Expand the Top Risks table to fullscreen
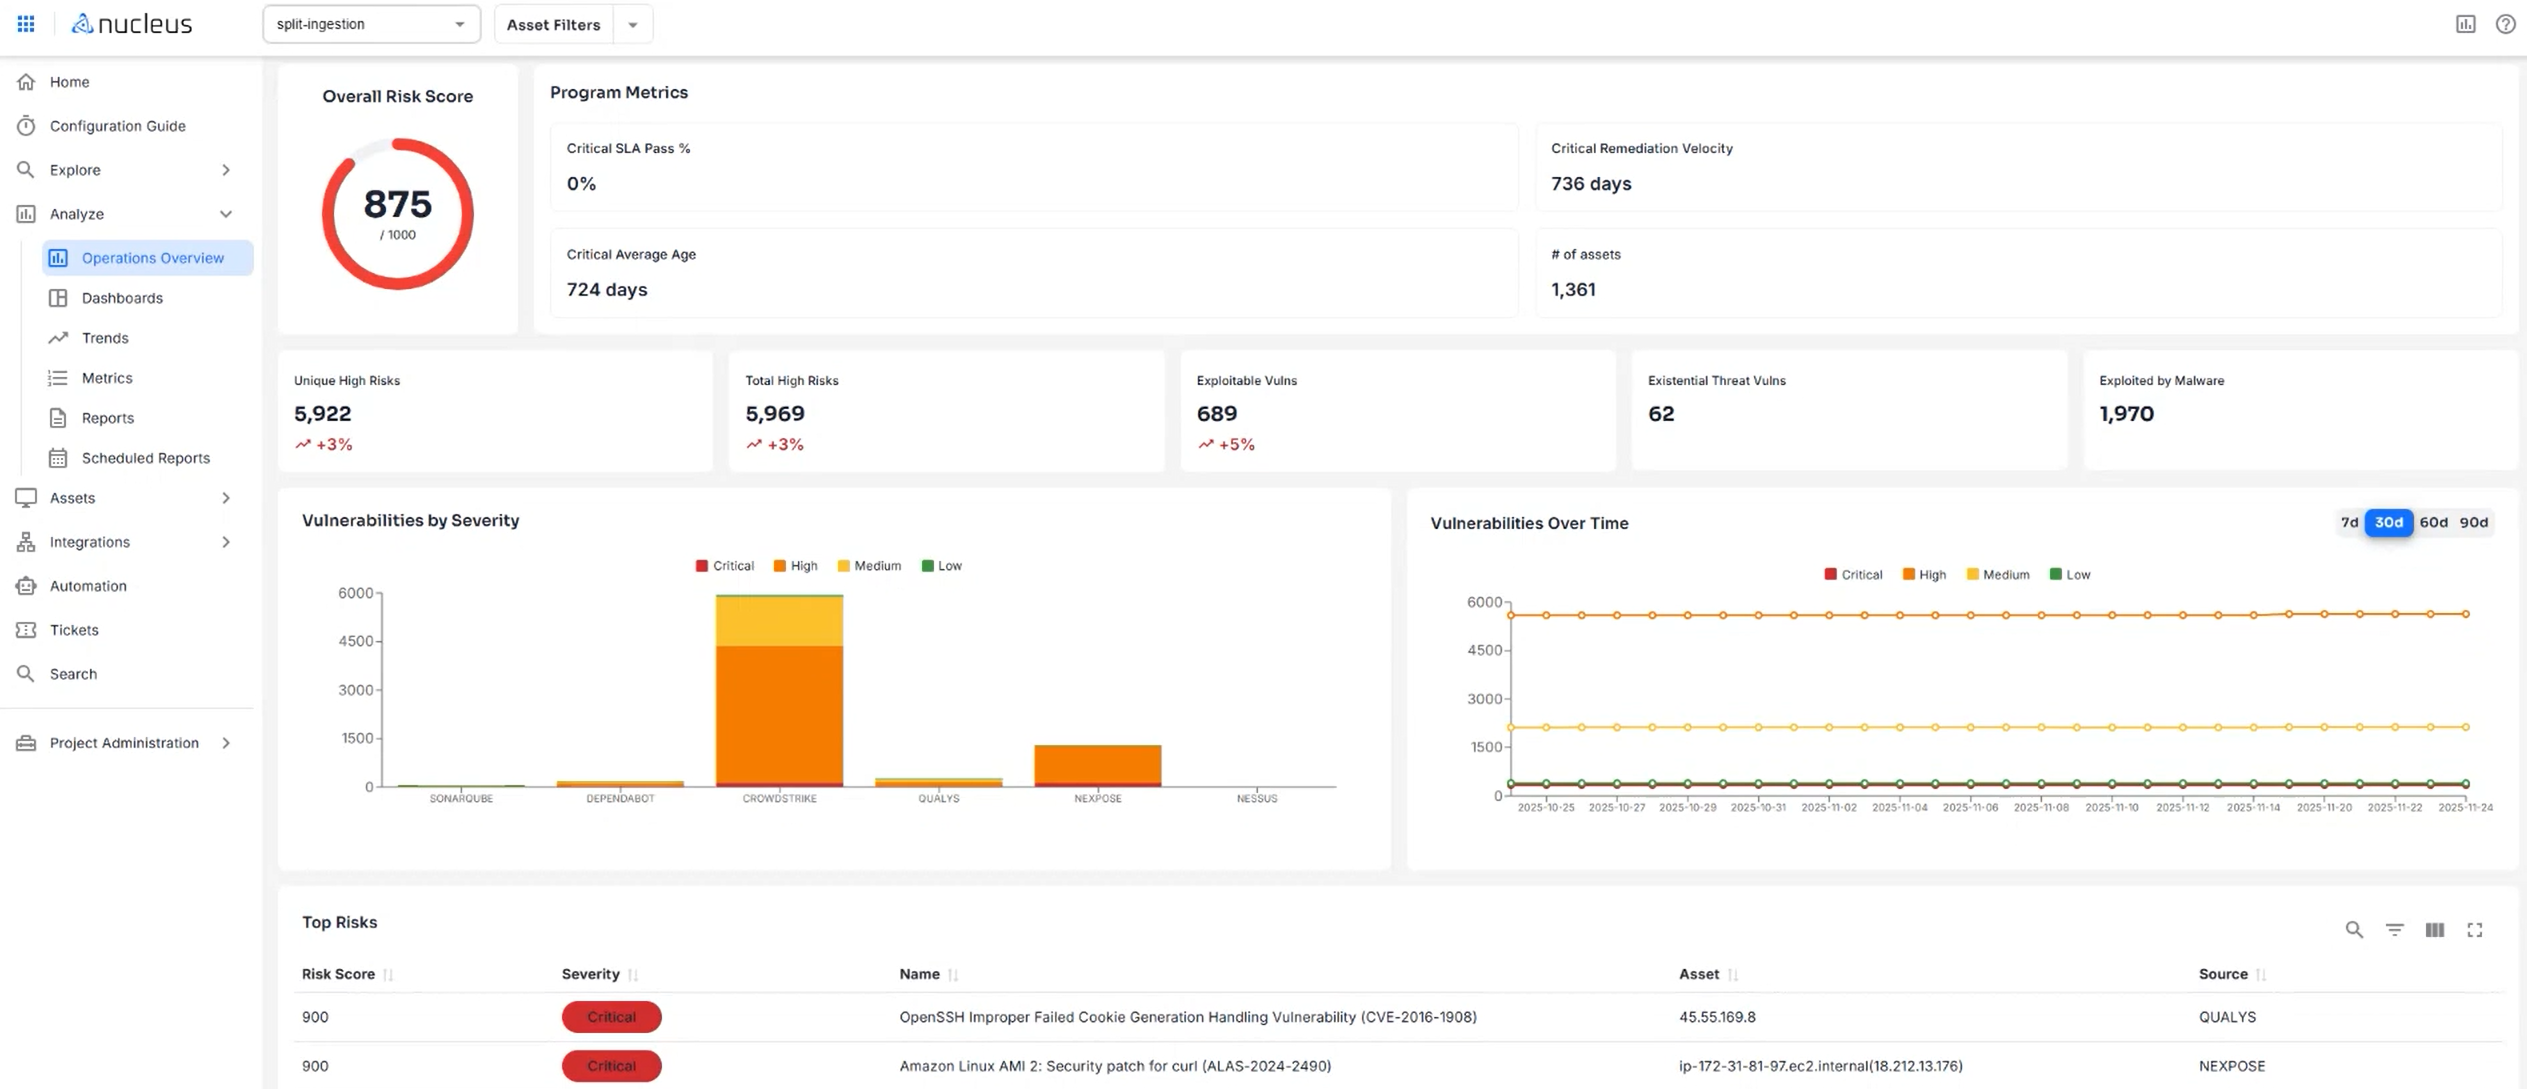Image resolution: width=2527 pixels, height=1089 pixels. coord(2476,929)
